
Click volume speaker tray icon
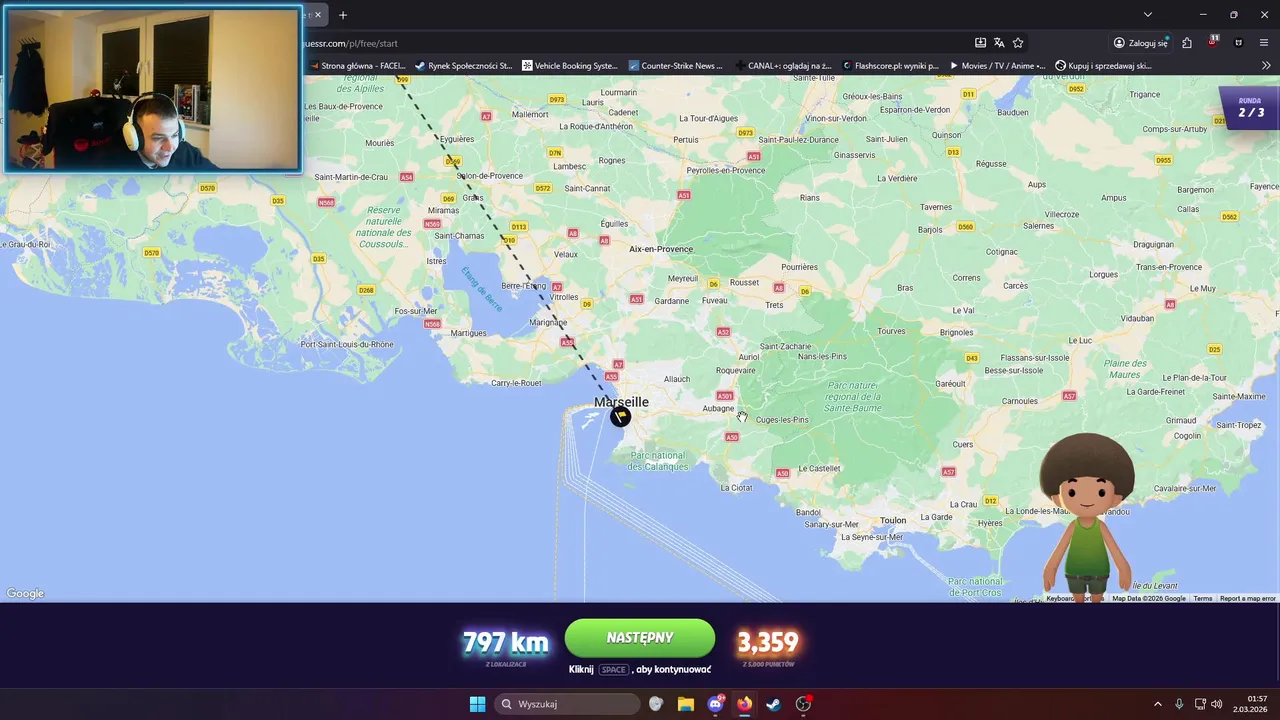pos(1217,704)
